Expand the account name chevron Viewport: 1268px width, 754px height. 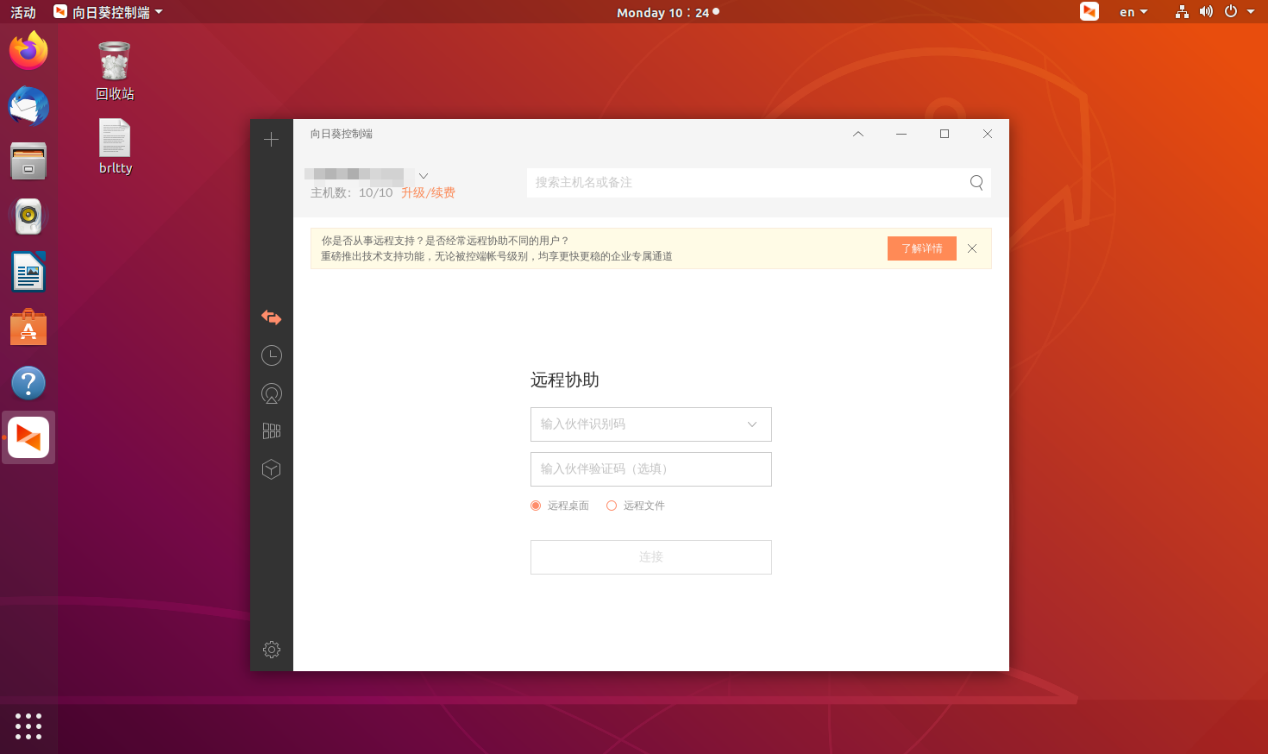pos(423,176)
